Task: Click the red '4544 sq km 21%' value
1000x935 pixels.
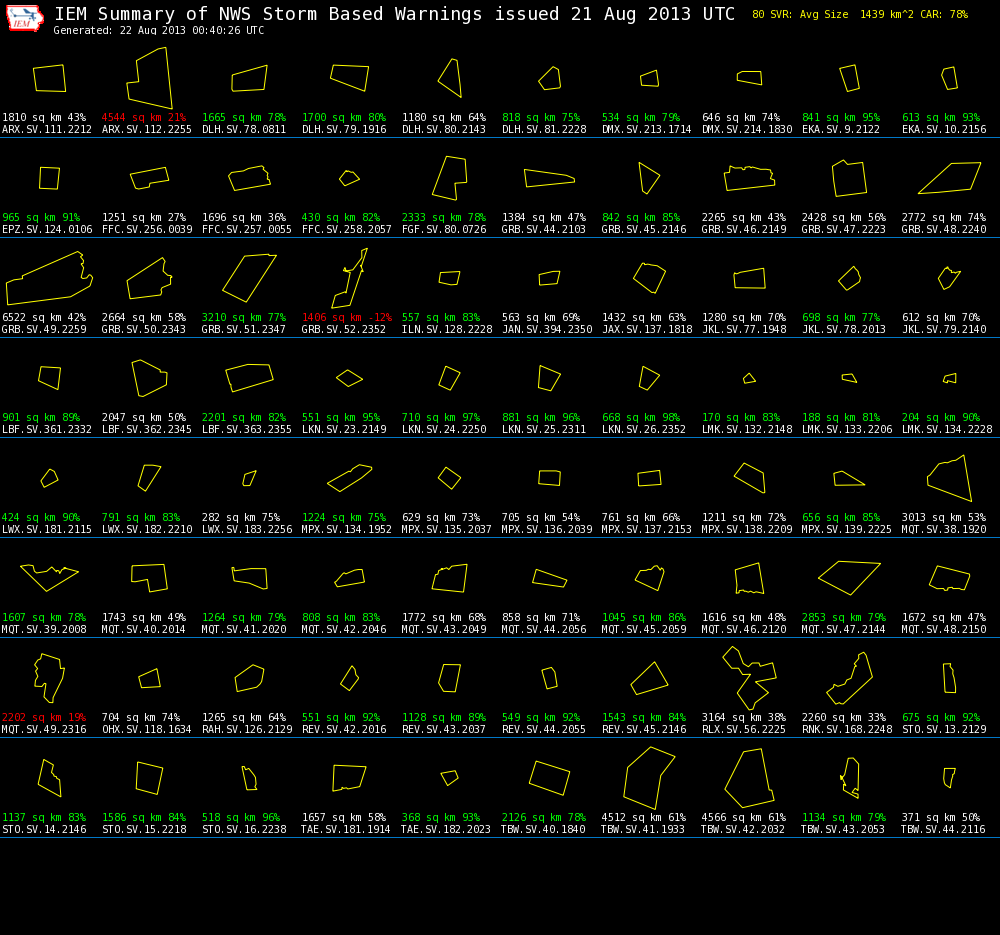Action: click(143, 117)
